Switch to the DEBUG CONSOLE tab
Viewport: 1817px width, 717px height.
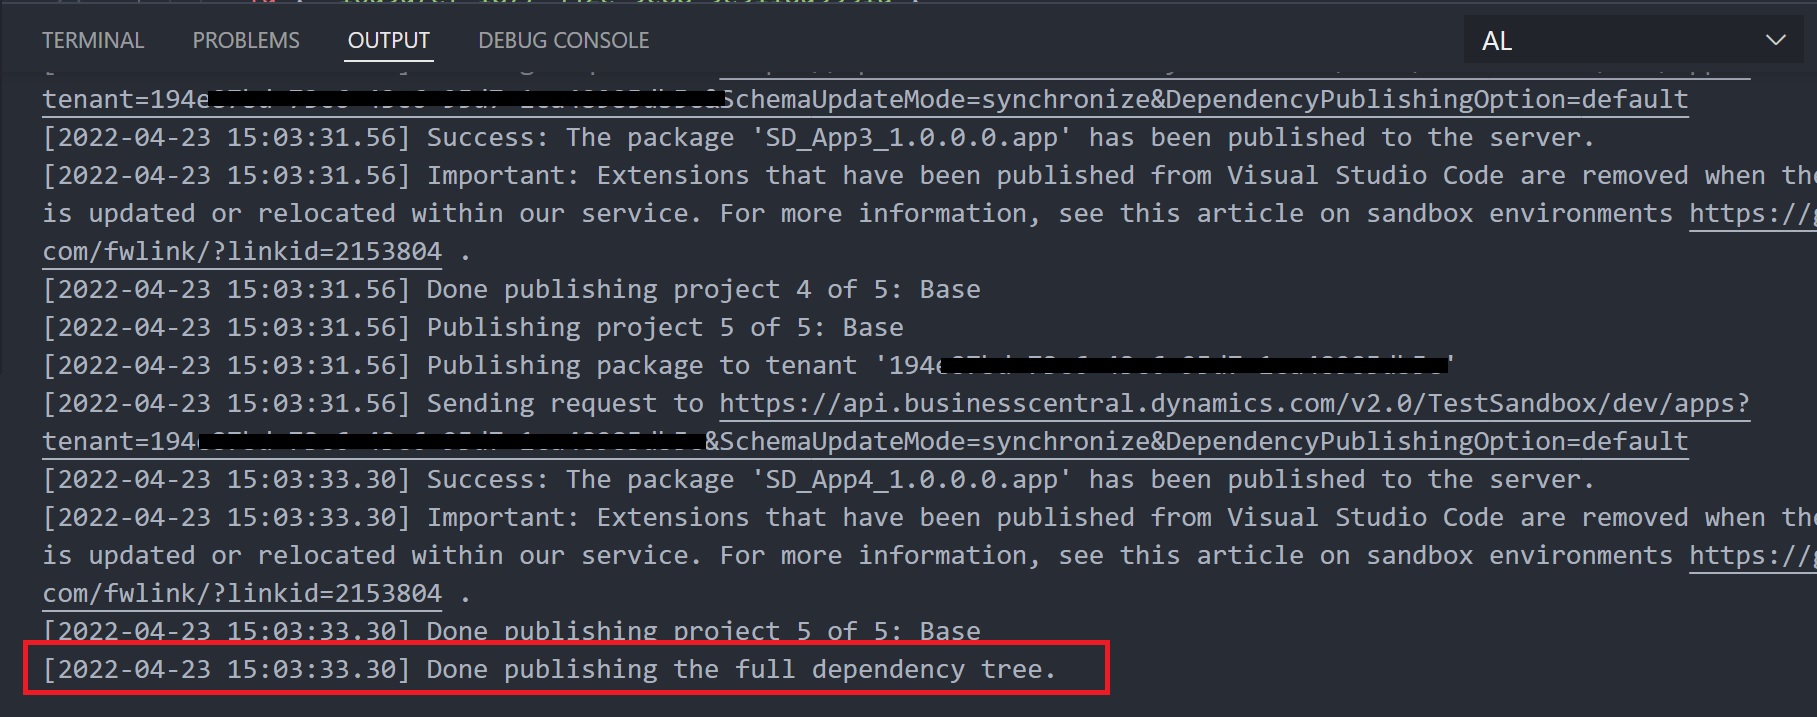click(563, 41)
